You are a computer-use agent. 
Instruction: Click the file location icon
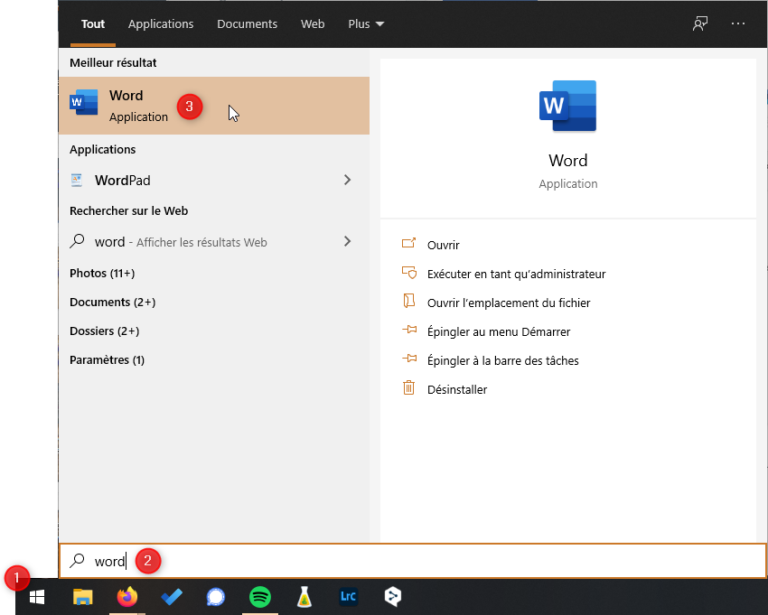tap(409, 301)
